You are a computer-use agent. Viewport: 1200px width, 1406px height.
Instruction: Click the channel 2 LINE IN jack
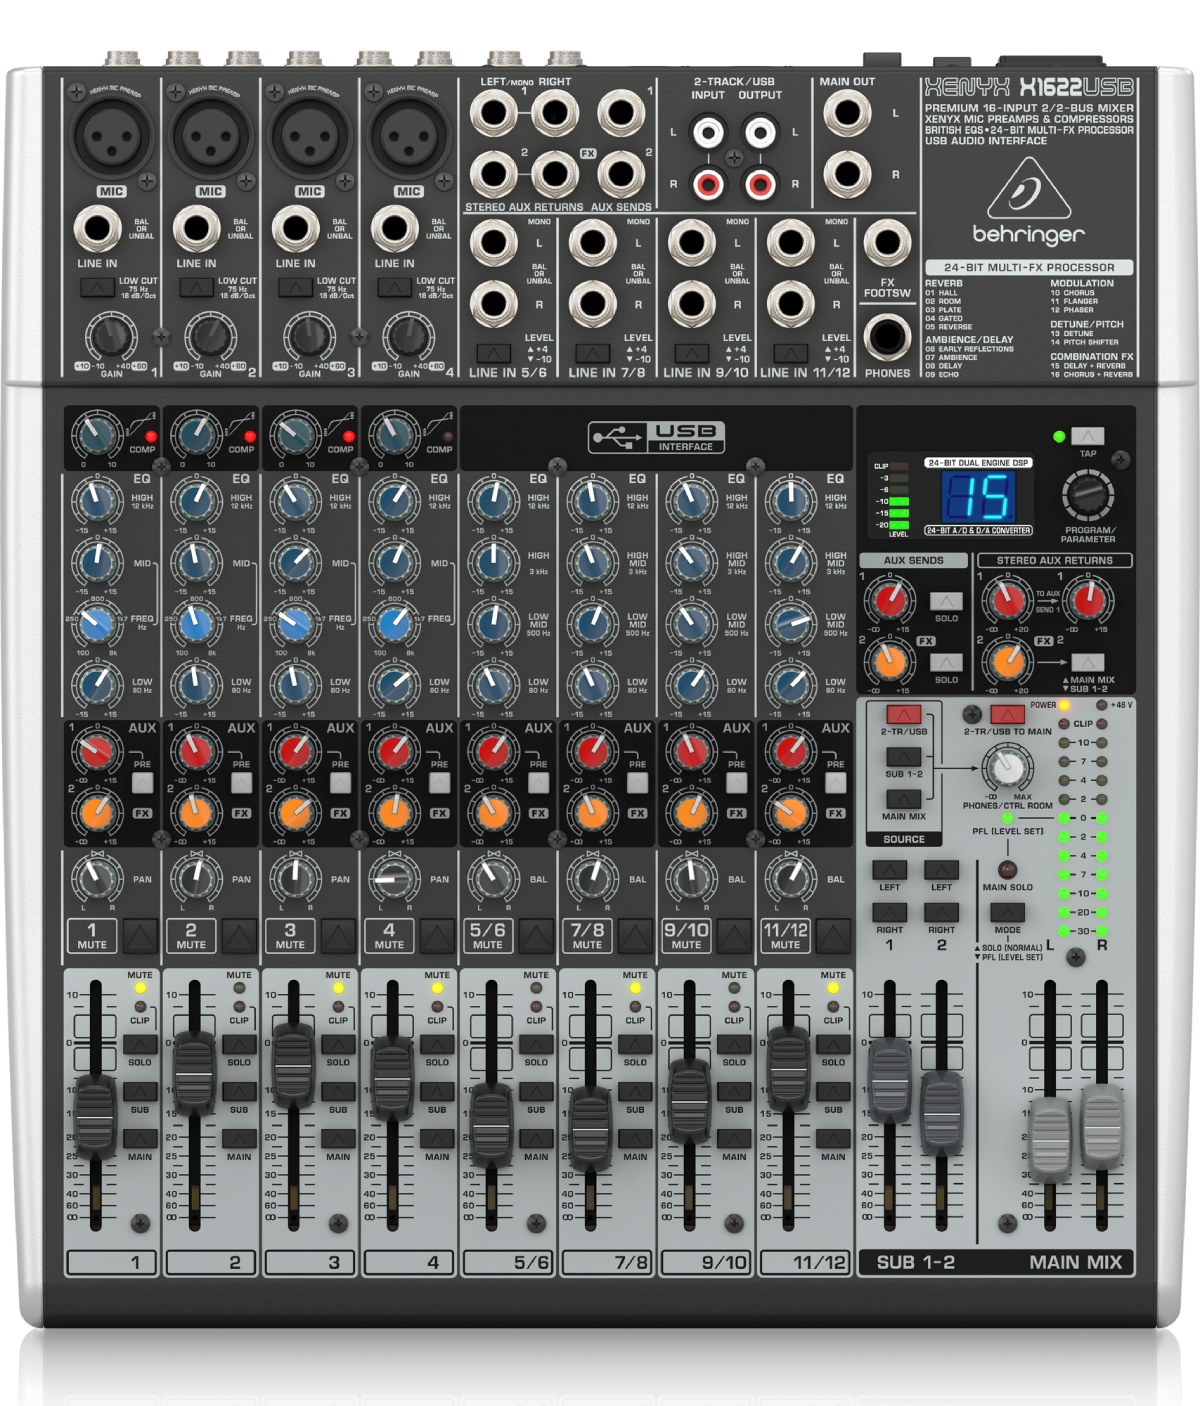click(x=196, y=229)
